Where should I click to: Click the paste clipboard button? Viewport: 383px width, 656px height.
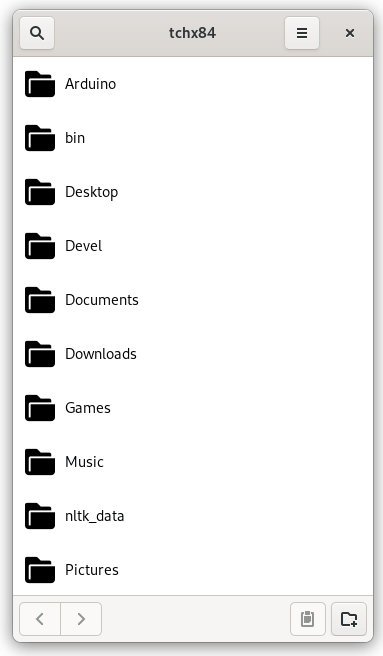point(308,619)
